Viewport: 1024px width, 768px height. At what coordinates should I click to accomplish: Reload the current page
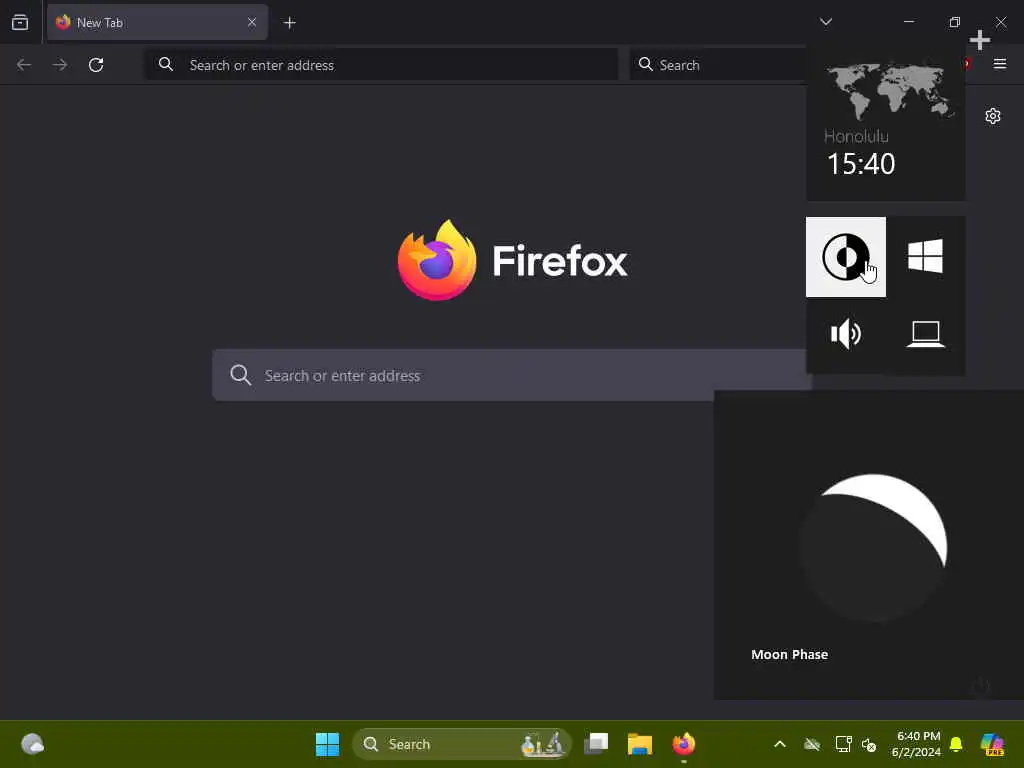tap(96, 65)
